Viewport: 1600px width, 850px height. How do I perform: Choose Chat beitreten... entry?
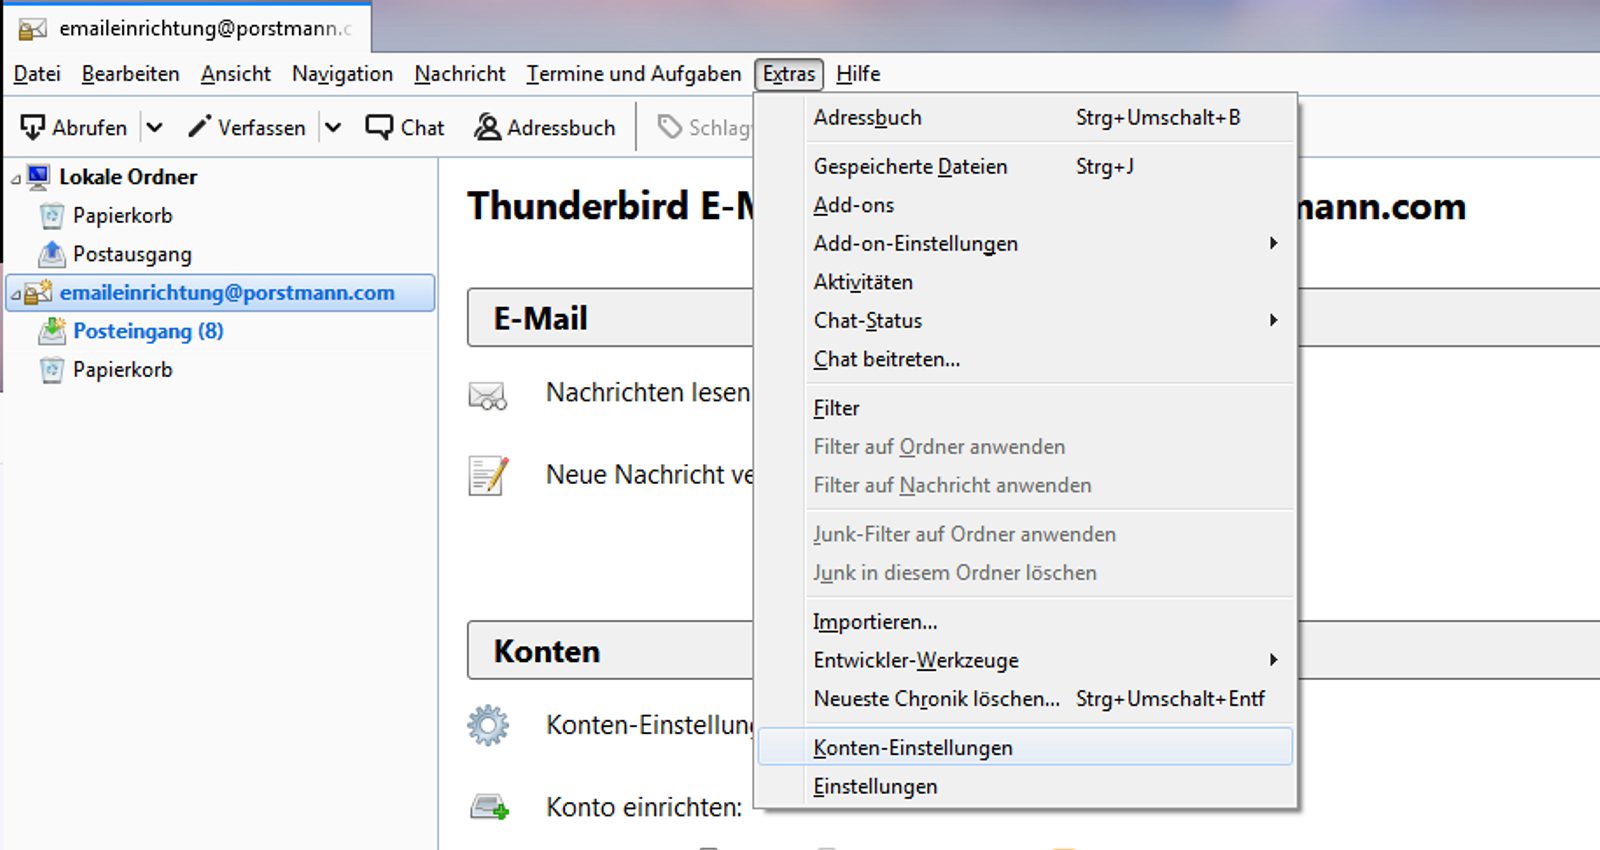[1025, 359]
